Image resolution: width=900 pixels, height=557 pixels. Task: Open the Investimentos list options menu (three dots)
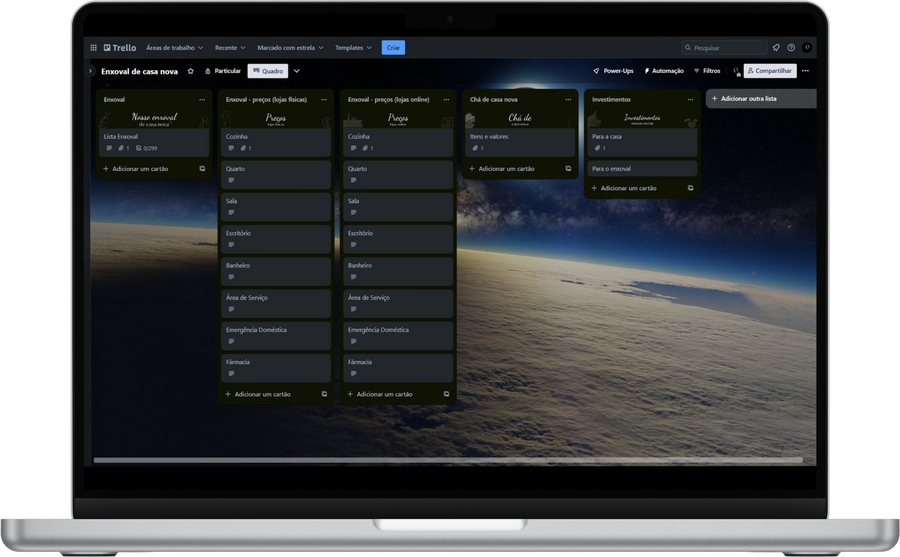[691, 100]
